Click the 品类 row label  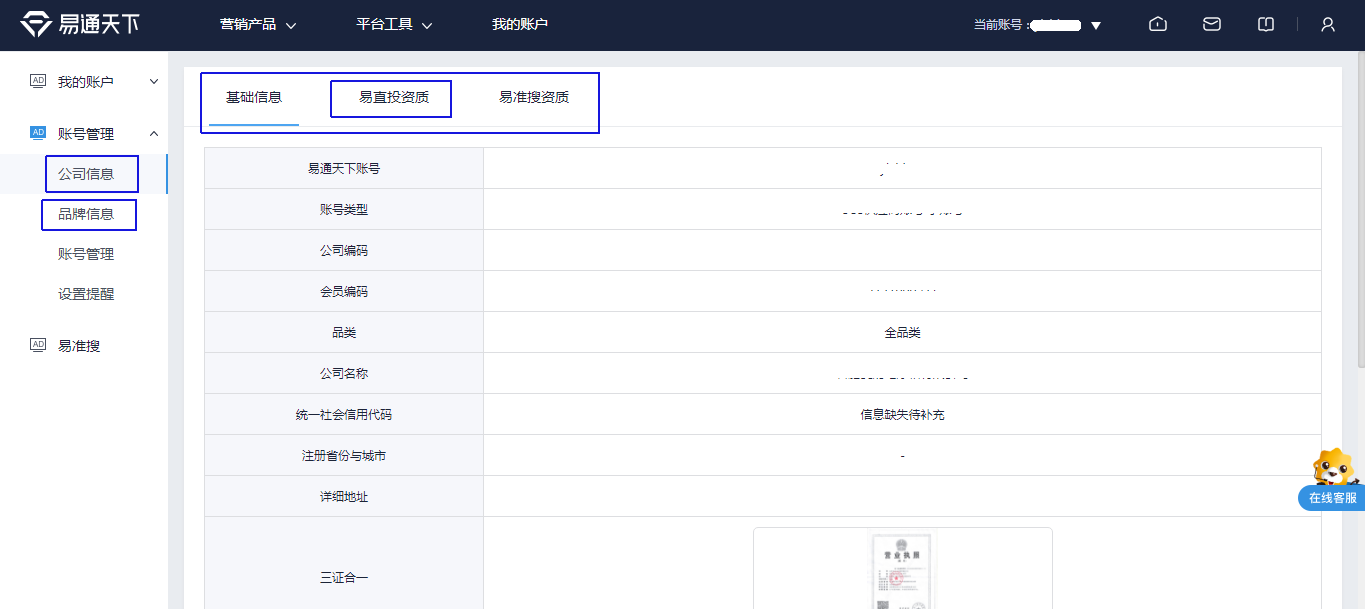[x=344, y=333]
